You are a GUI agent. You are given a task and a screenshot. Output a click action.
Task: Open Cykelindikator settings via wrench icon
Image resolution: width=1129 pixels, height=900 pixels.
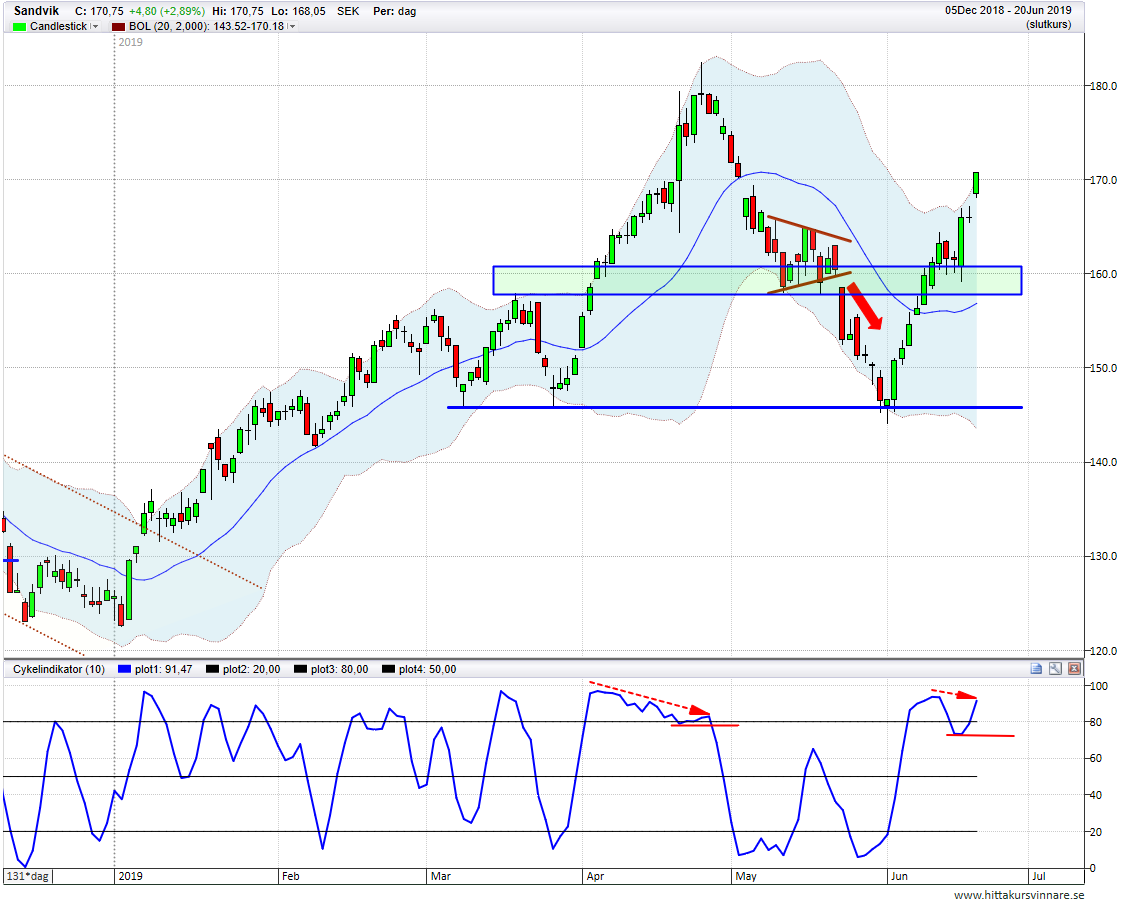(x=1055, y=669)
